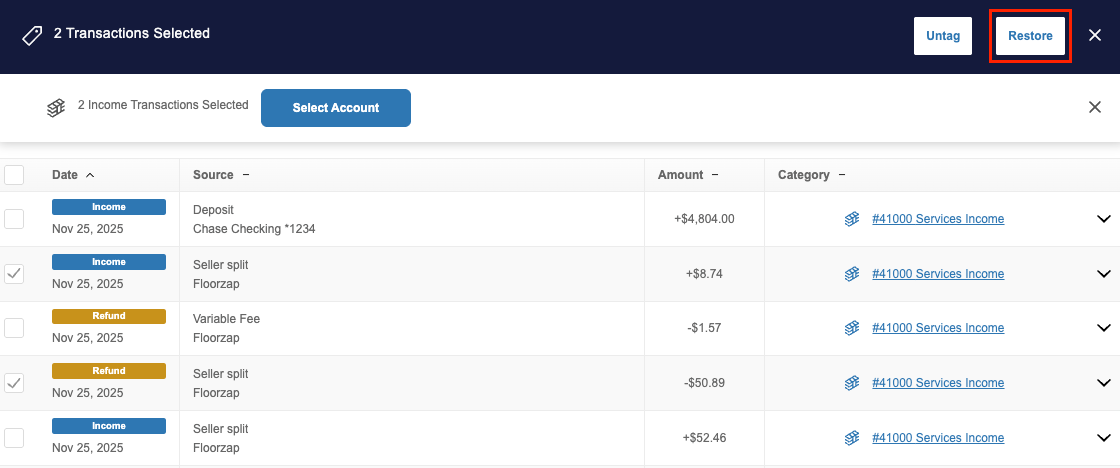Click the cash stack icon in income banner
Viewport: 1120px width, 468px height.
tap(56, 108)
